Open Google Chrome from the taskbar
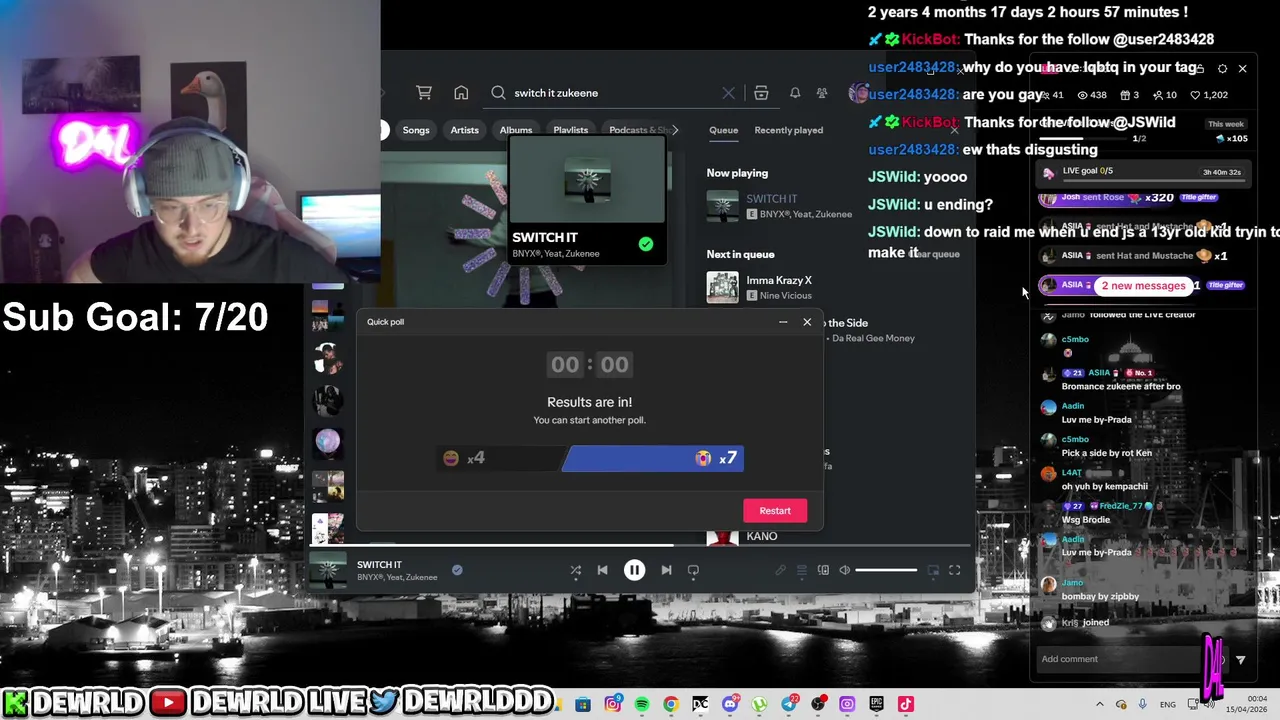This screenshot has width=1280, height=720. coord(671,704)
